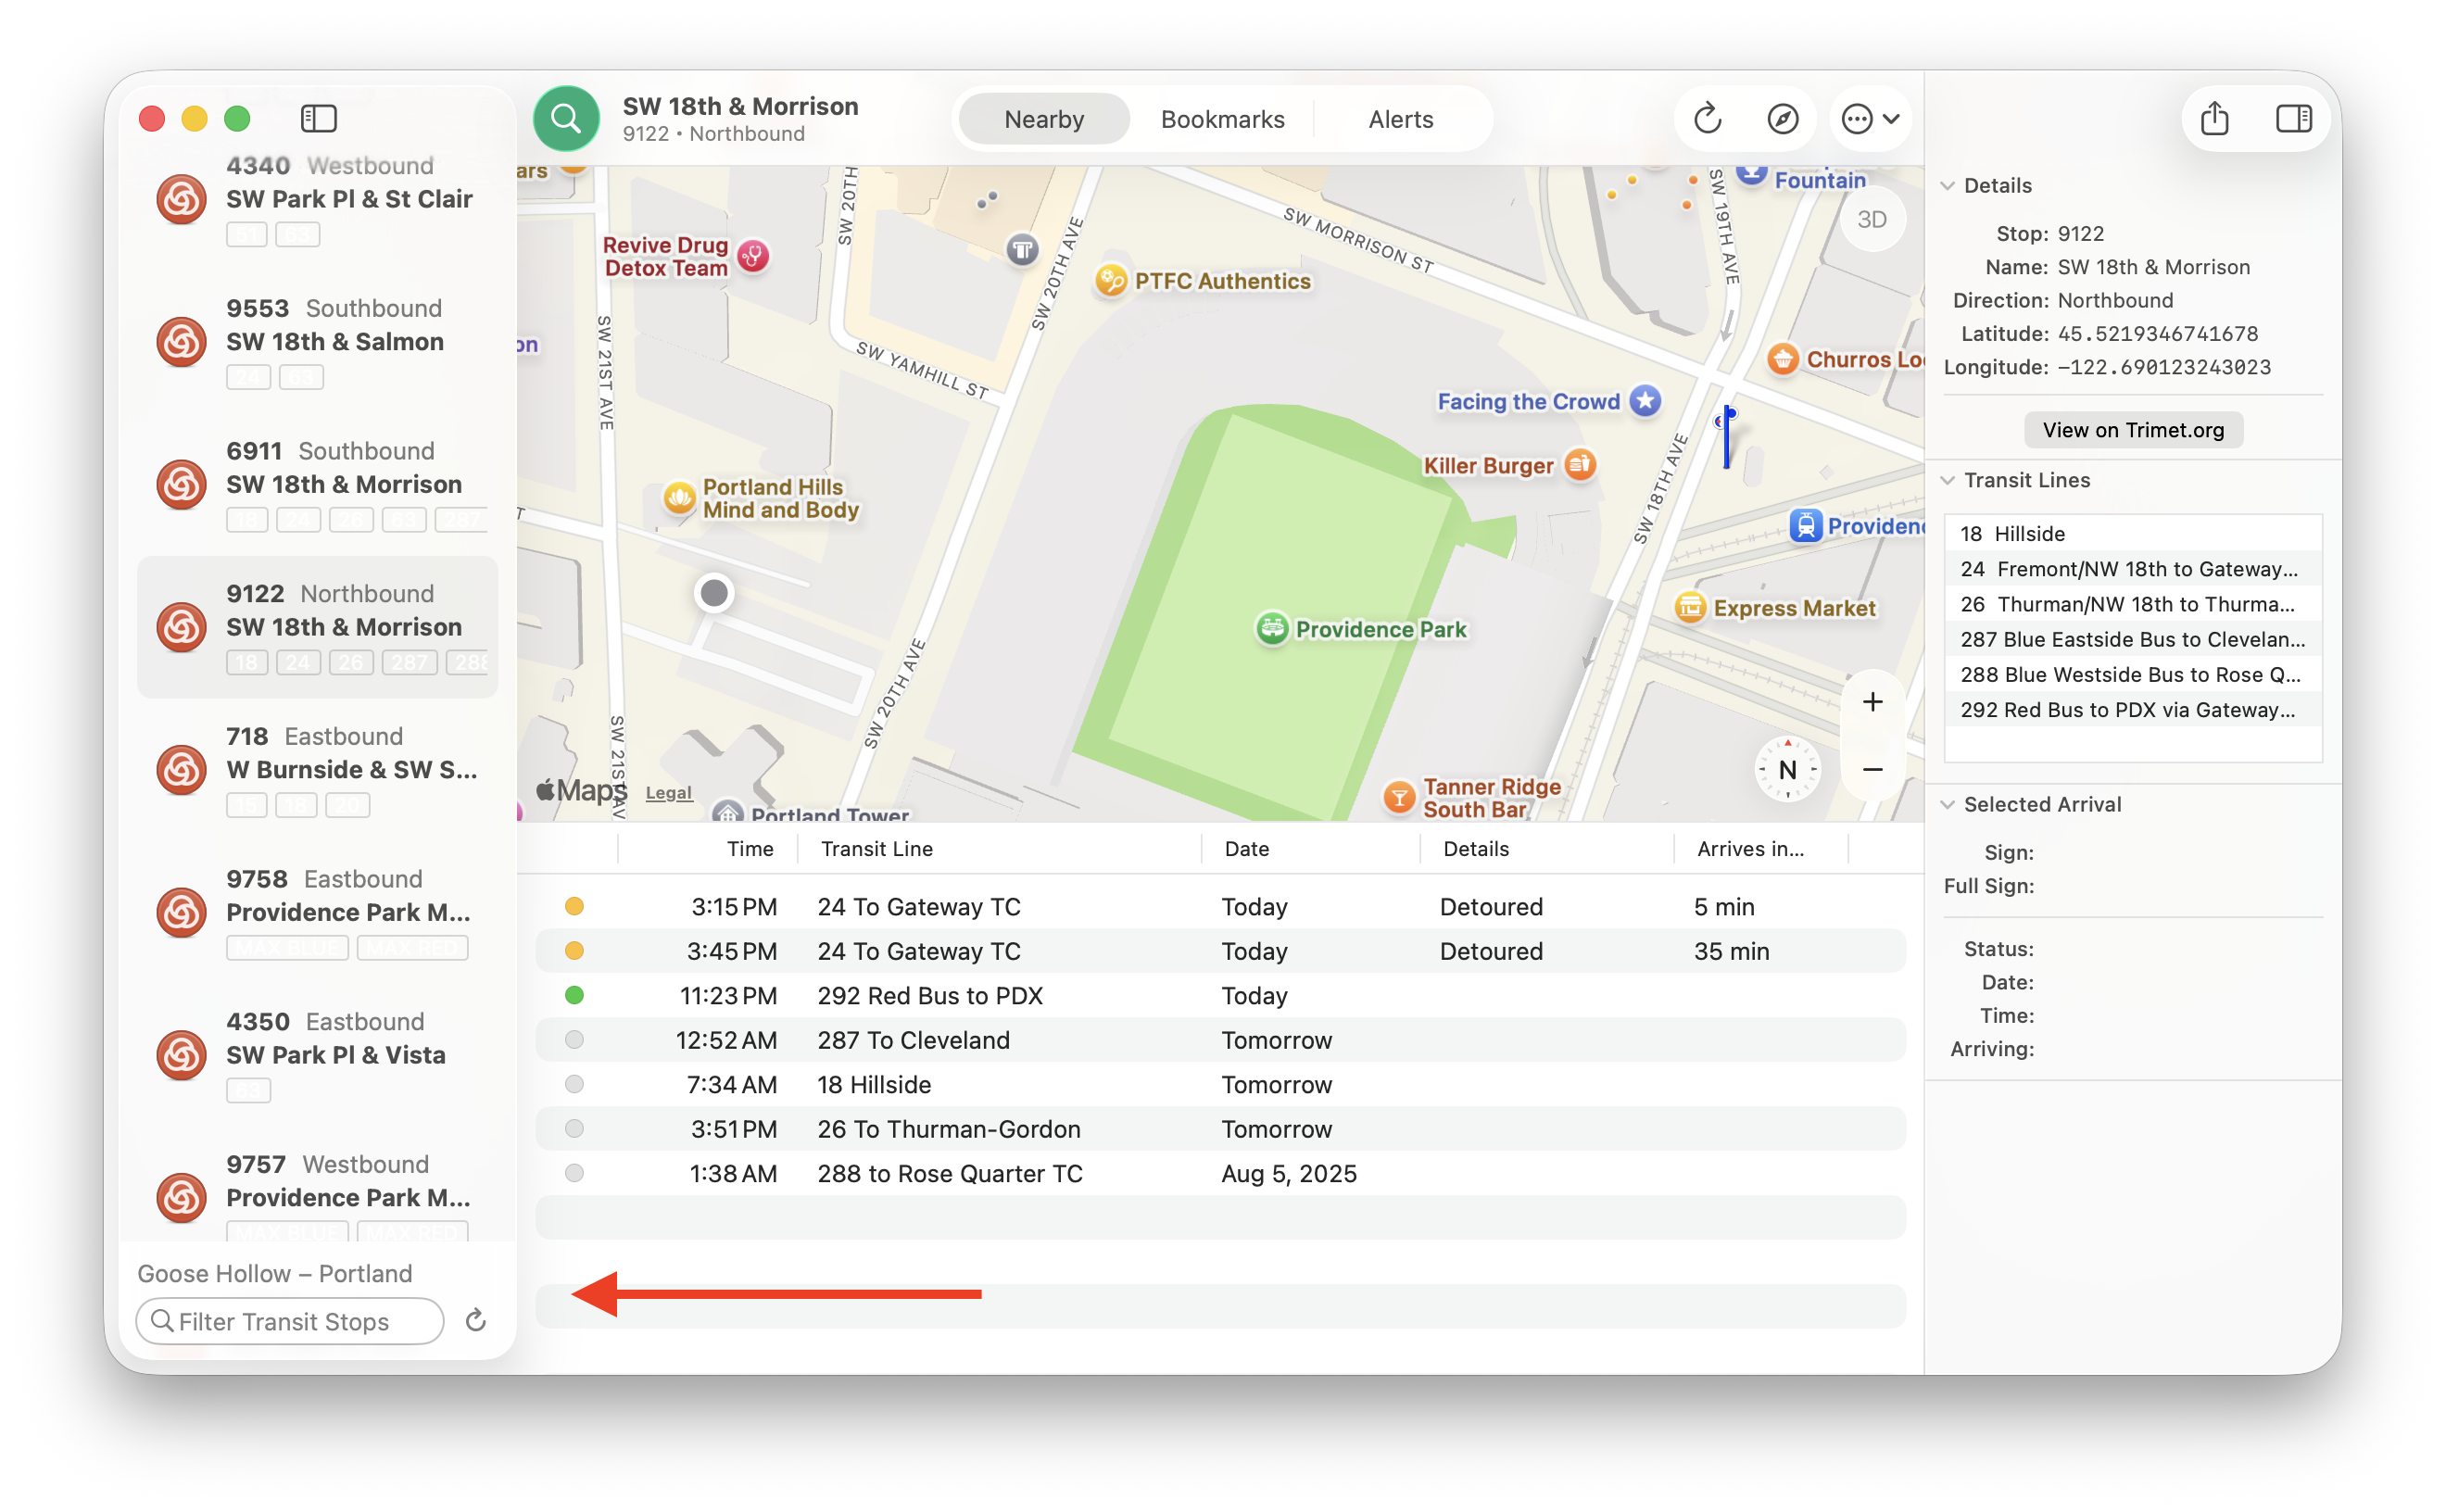
Task: Open the more options ellipsis menu
Action: coord(1870,119)
